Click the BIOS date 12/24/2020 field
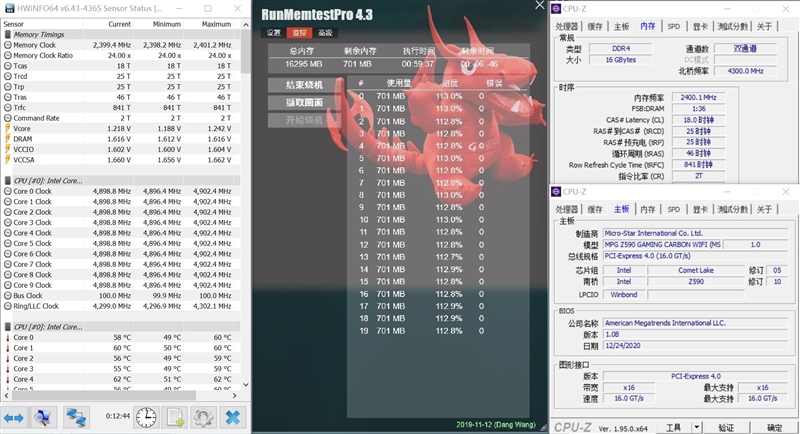Image resolution: width=800 pixels, height=434 pixels. pyautogui.click(x=696, y=346)
